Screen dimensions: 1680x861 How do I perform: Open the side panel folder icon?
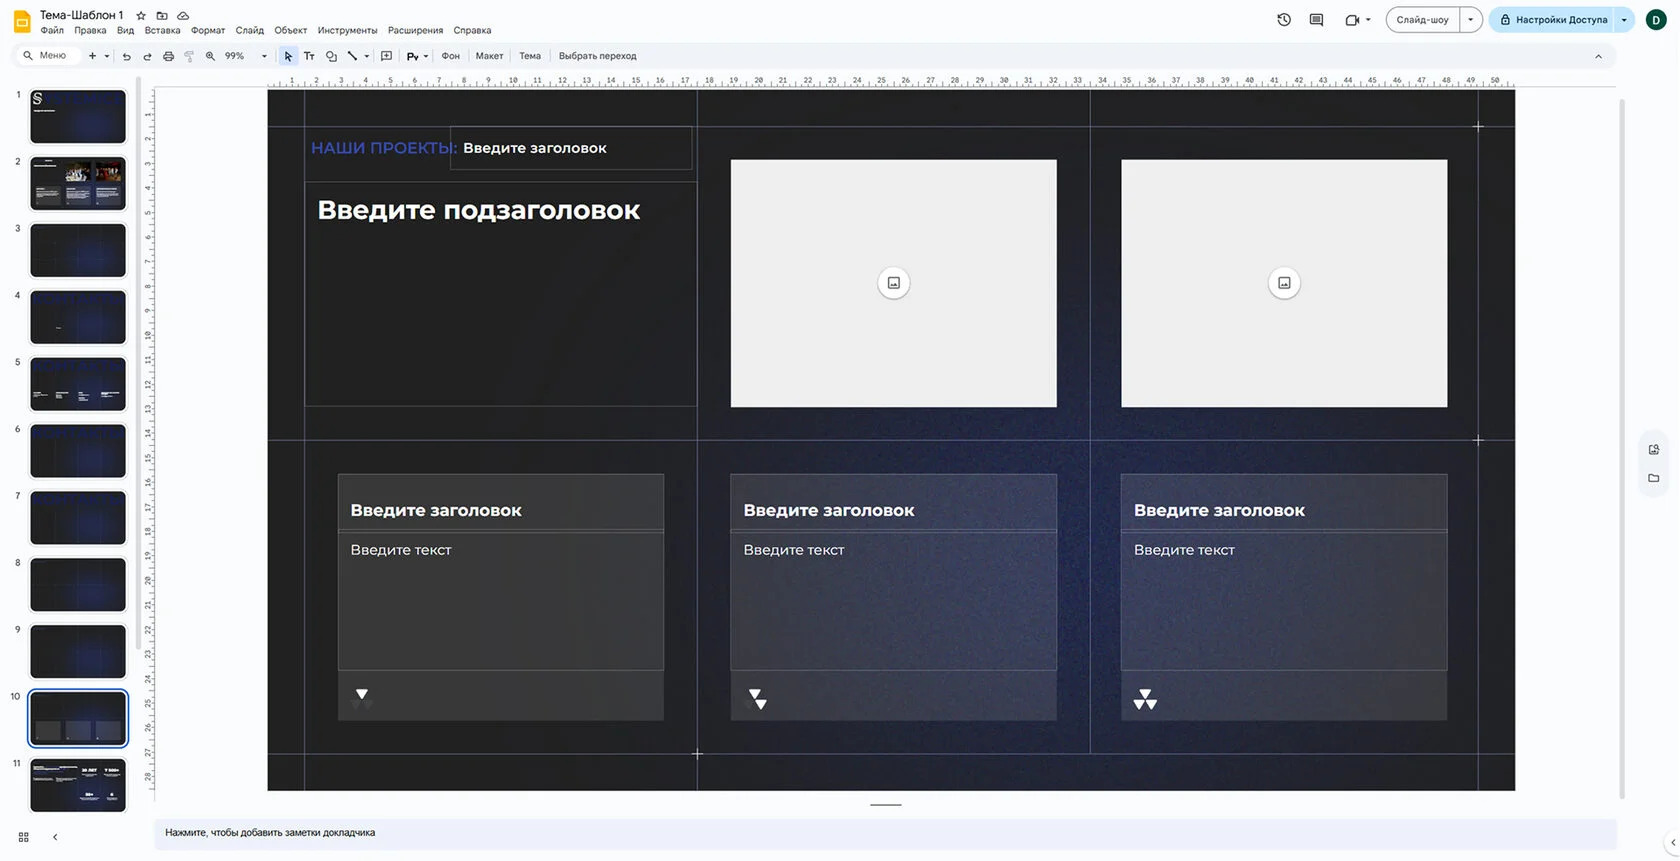pyautogui.click(x=1654, y=478)
